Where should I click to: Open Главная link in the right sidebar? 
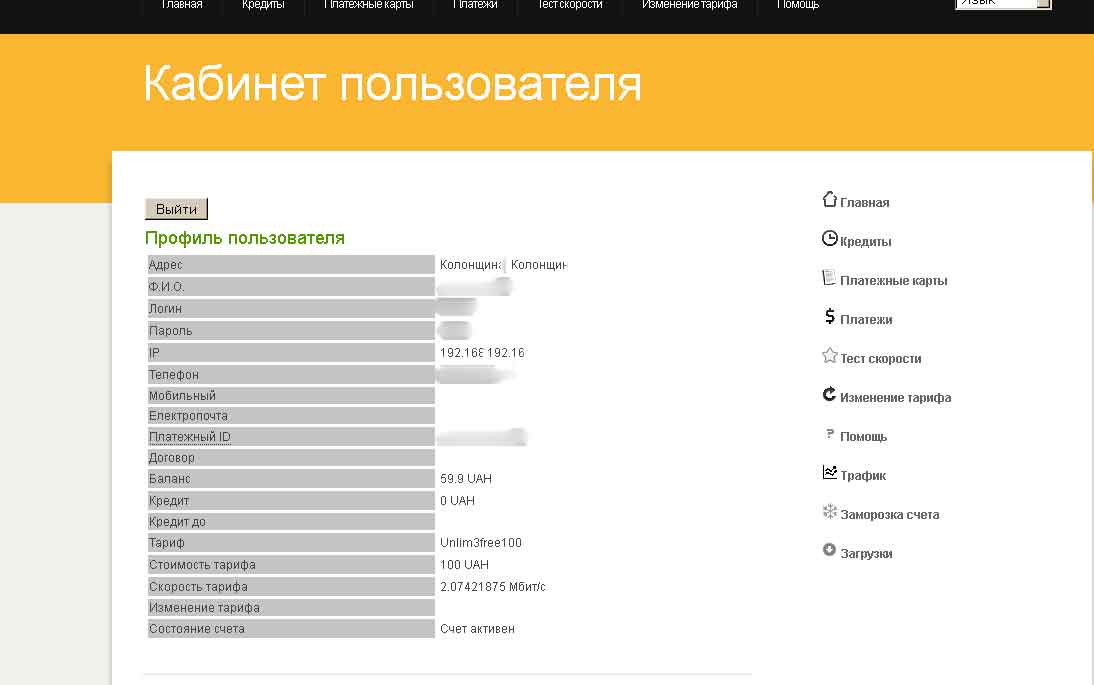point(864,202)
